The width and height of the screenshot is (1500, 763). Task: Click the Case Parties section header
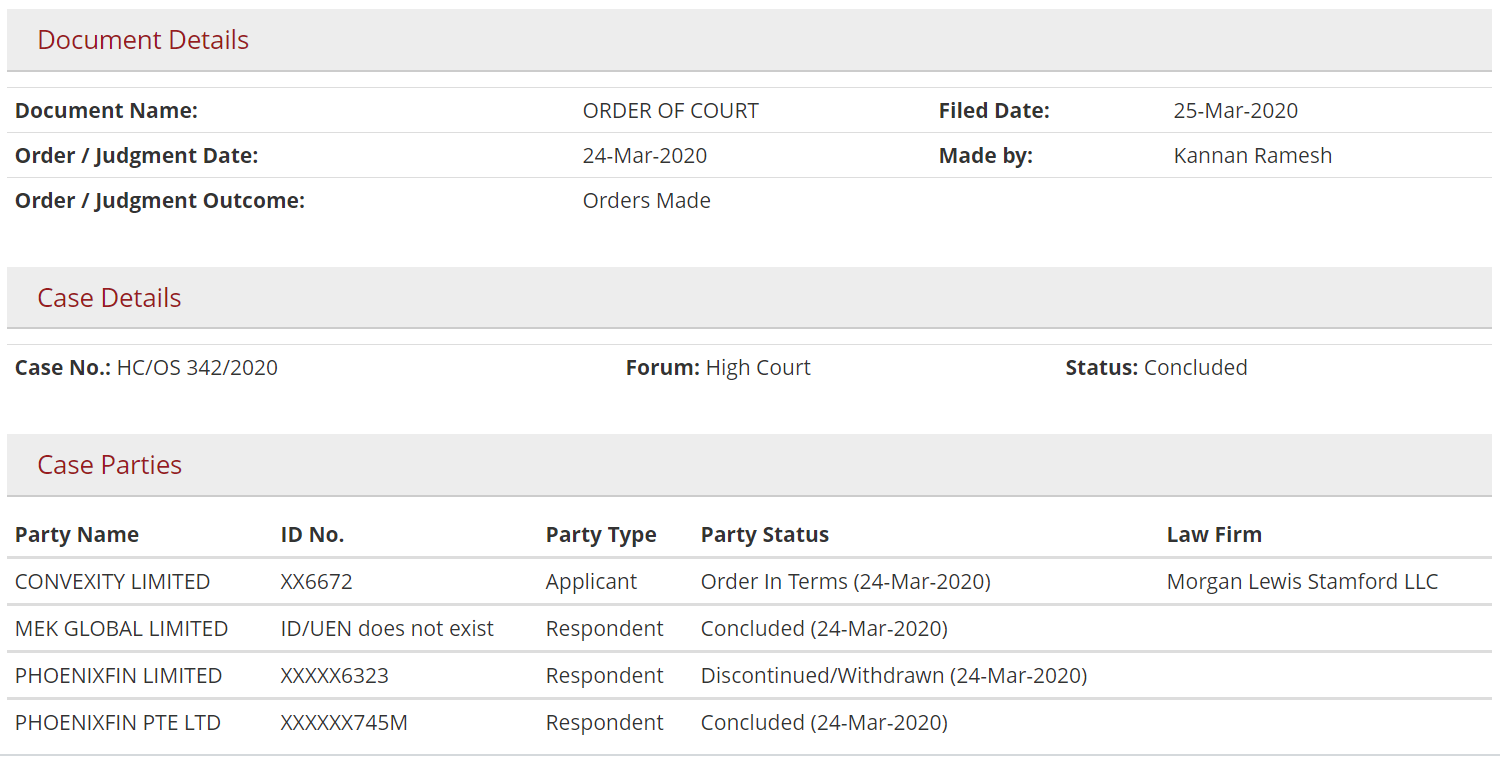click(x=749, y=465)
